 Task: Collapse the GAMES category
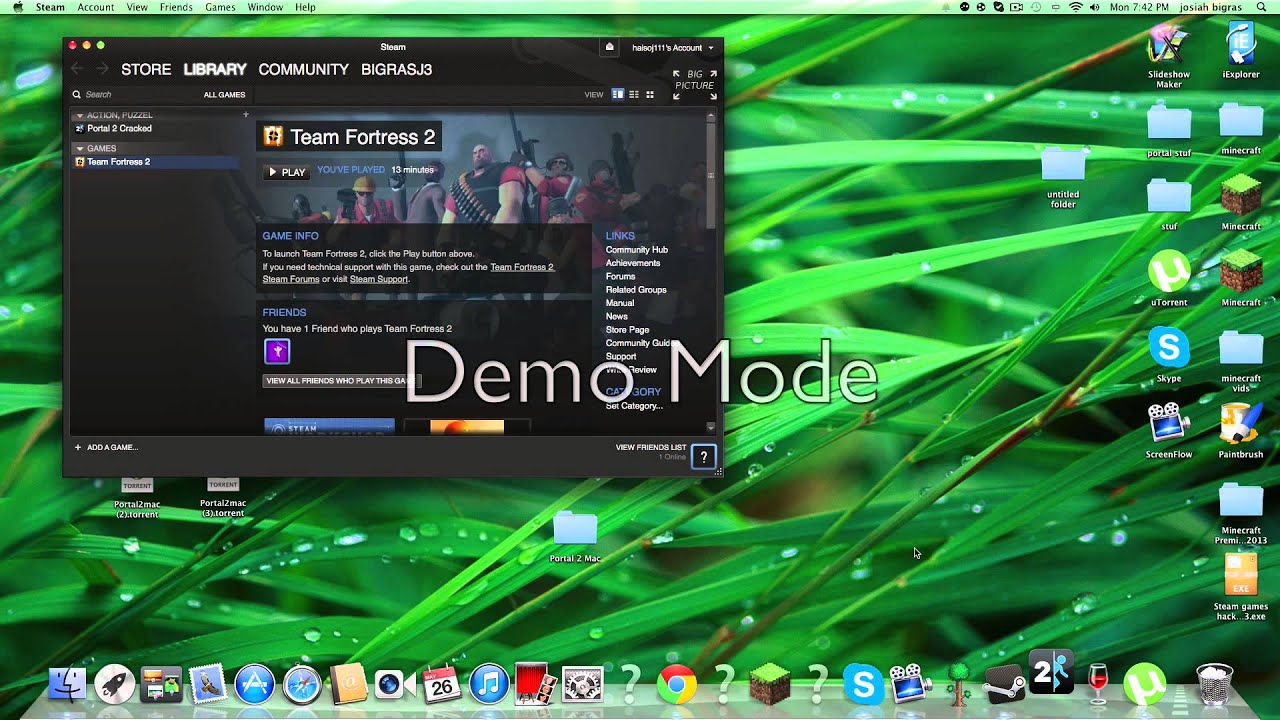(80, 148)
